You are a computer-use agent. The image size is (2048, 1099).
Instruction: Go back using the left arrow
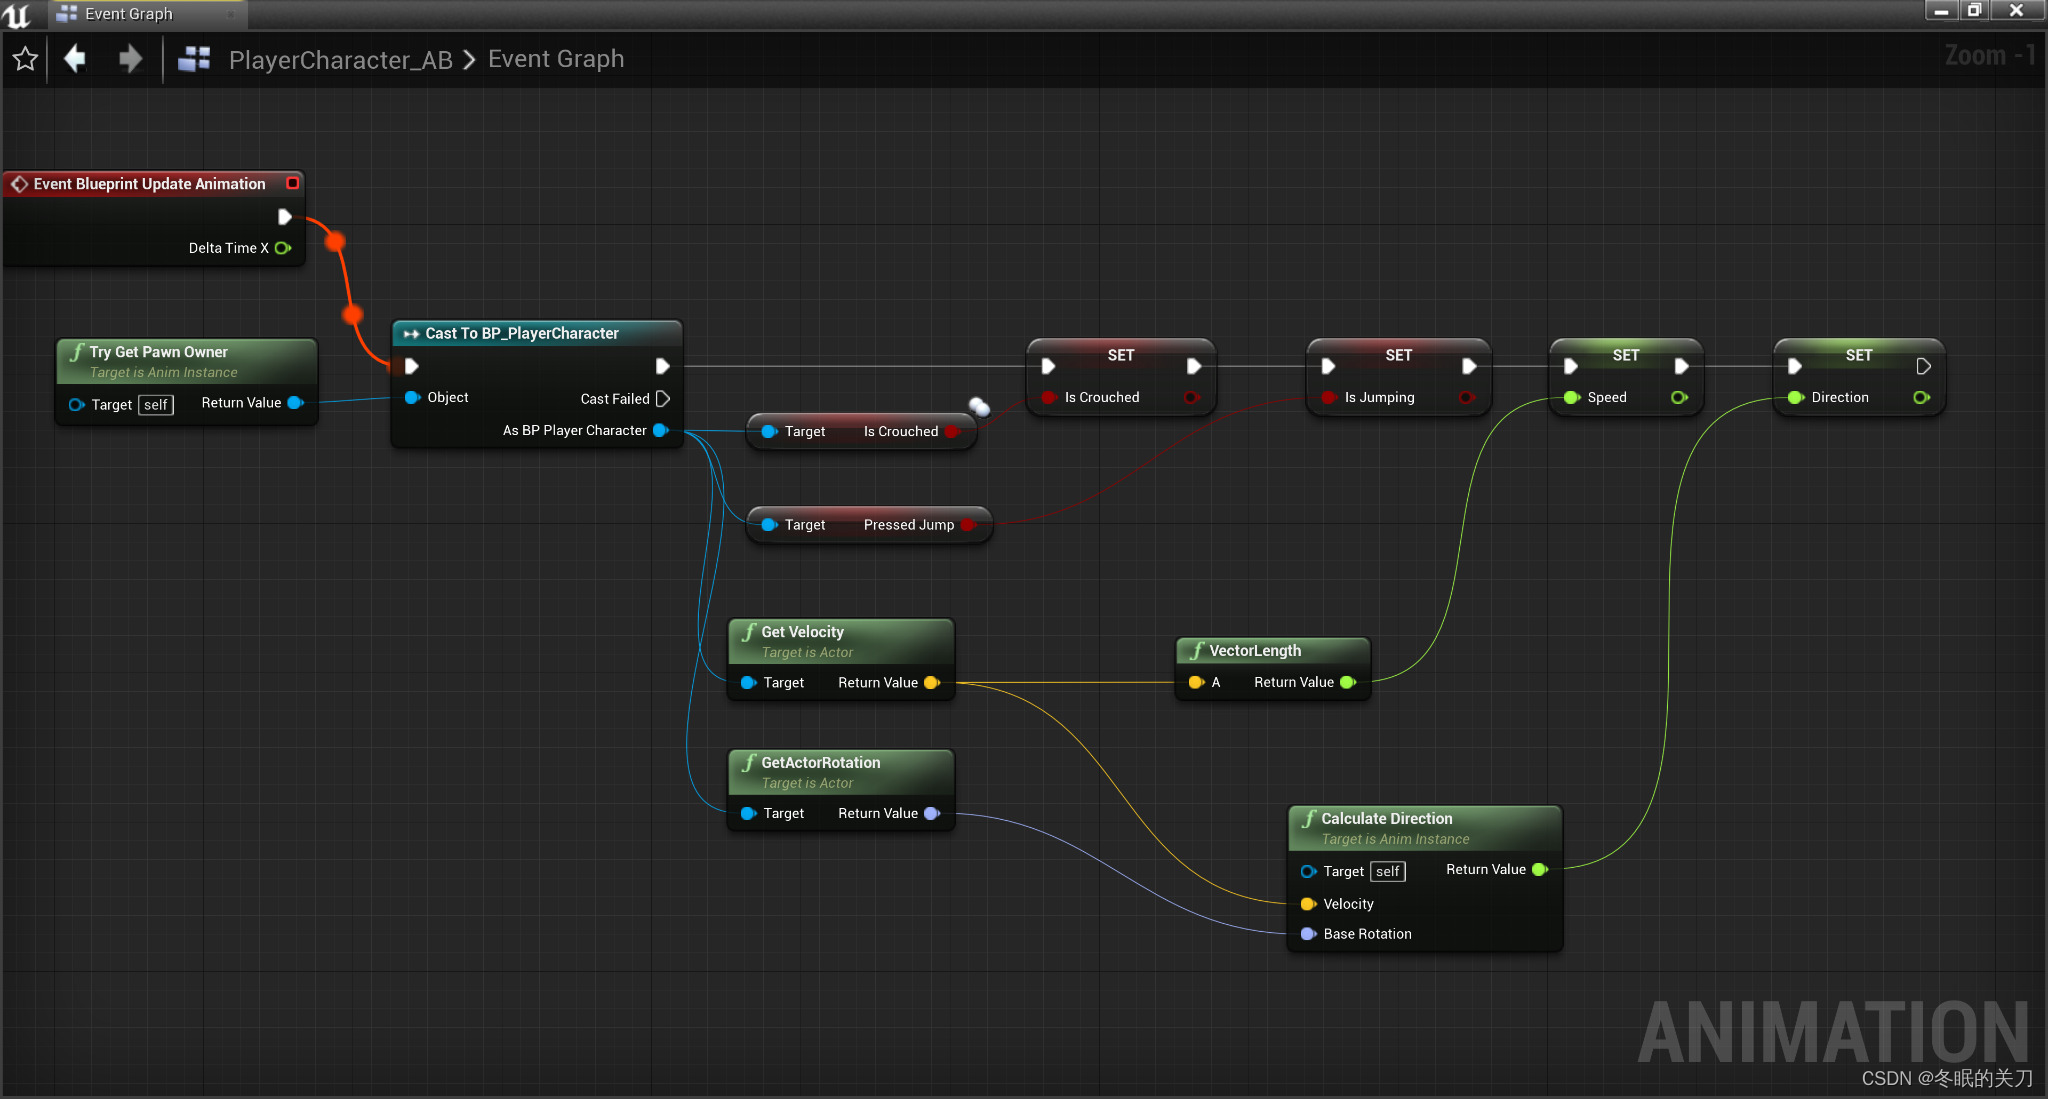[x=75, y=59]
